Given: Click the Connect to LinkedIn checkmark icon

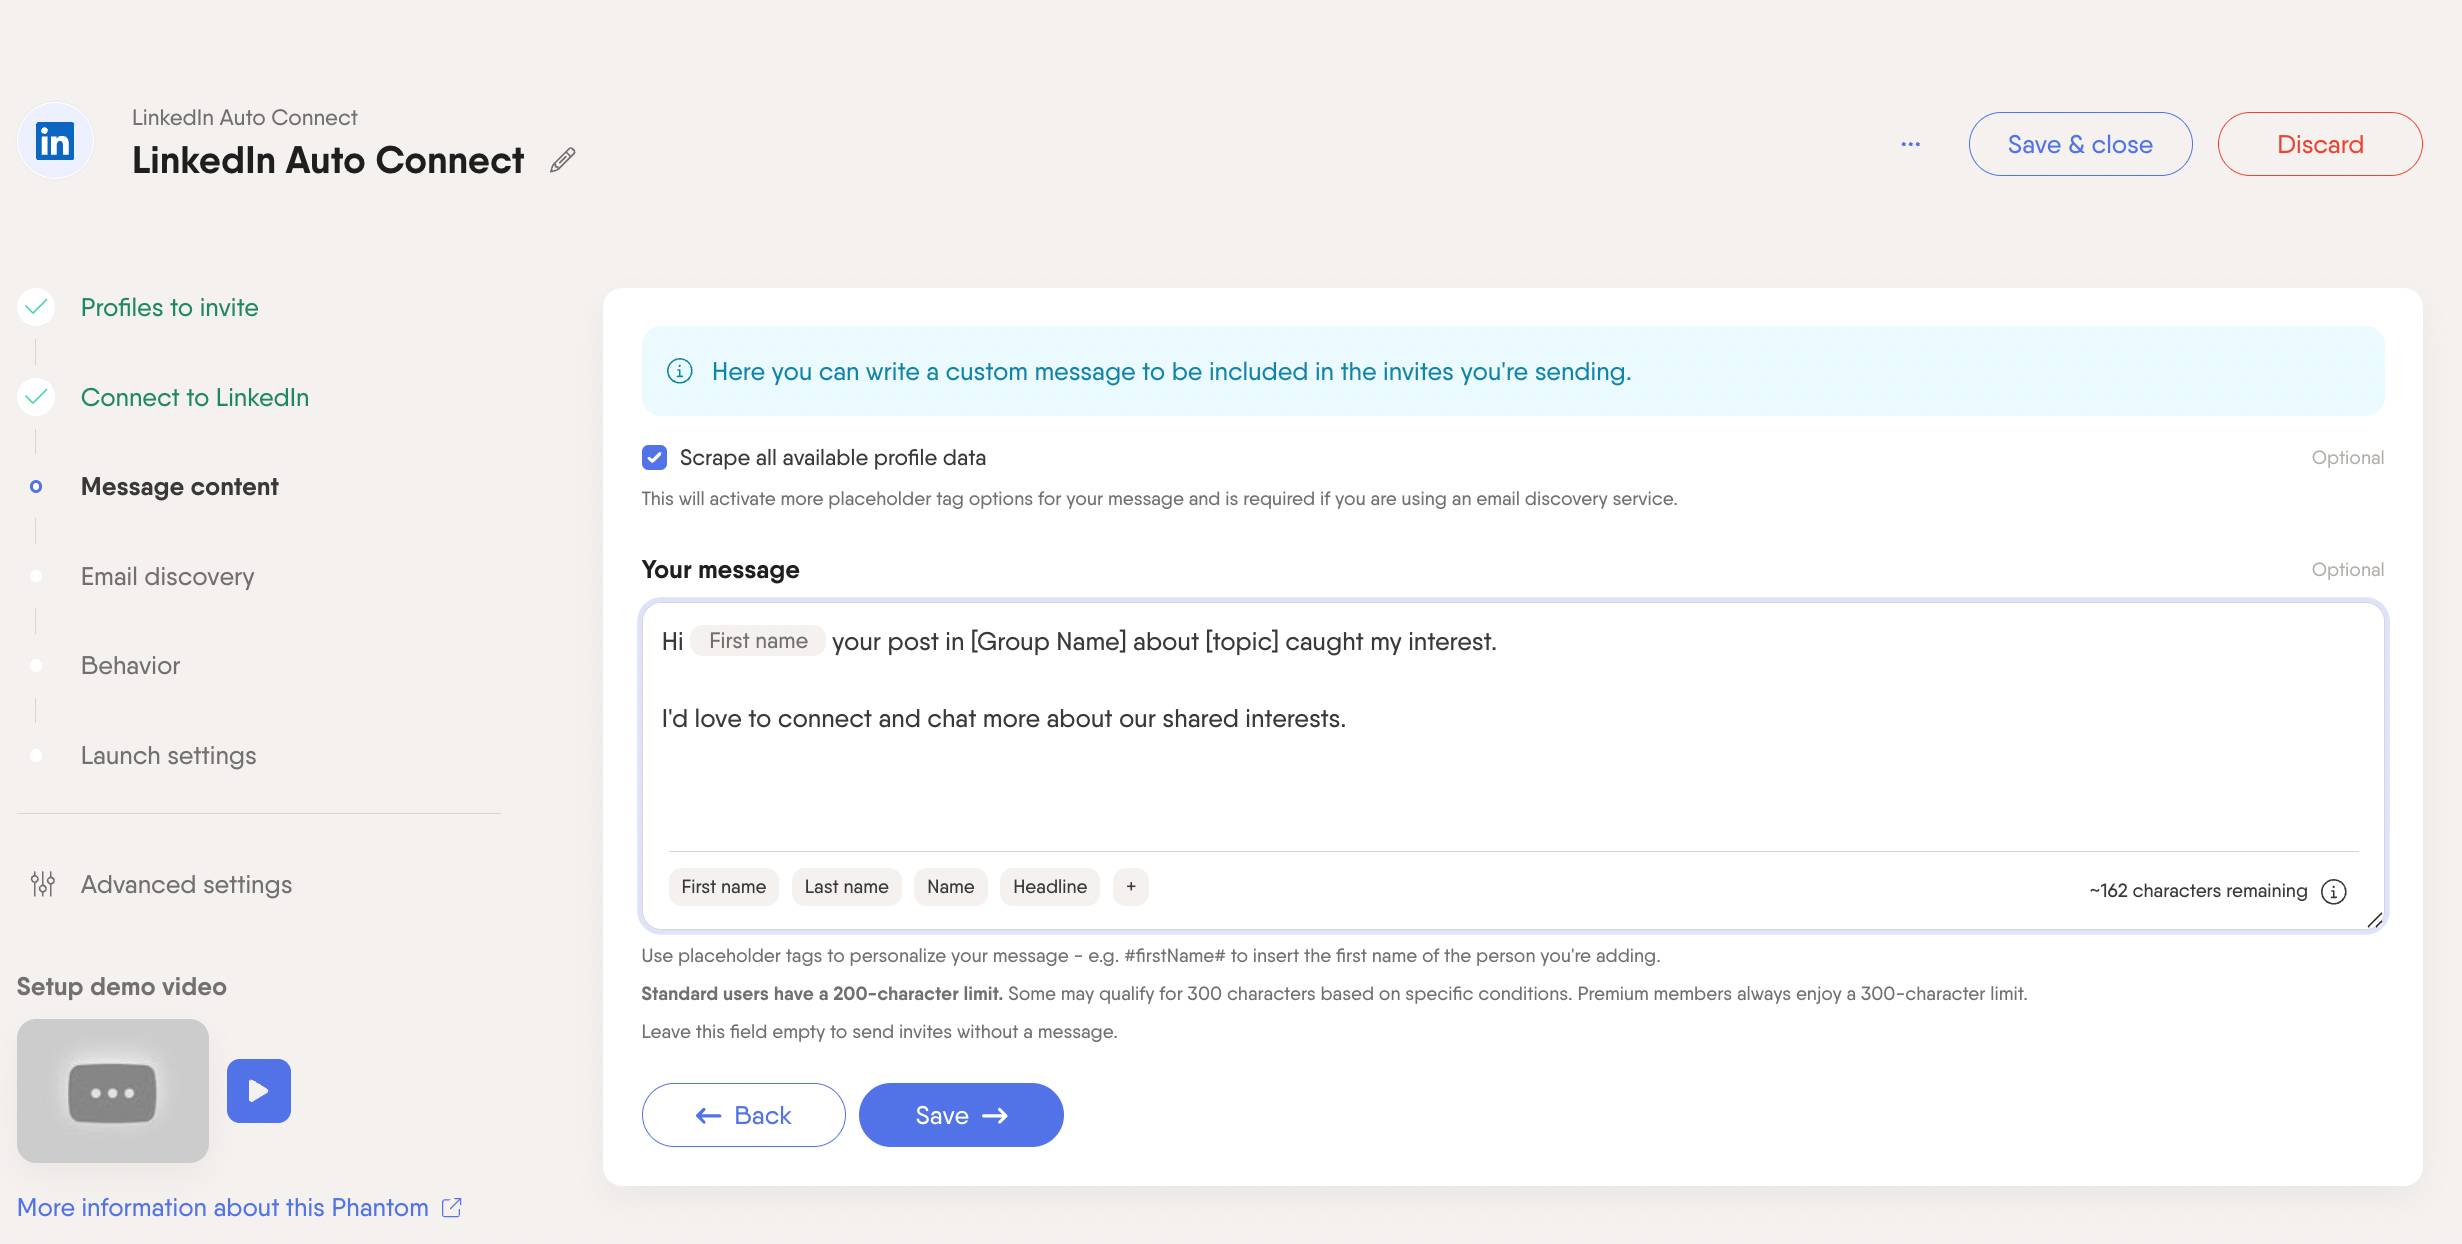Looking at the screenshot, I should tap(36, 397).
